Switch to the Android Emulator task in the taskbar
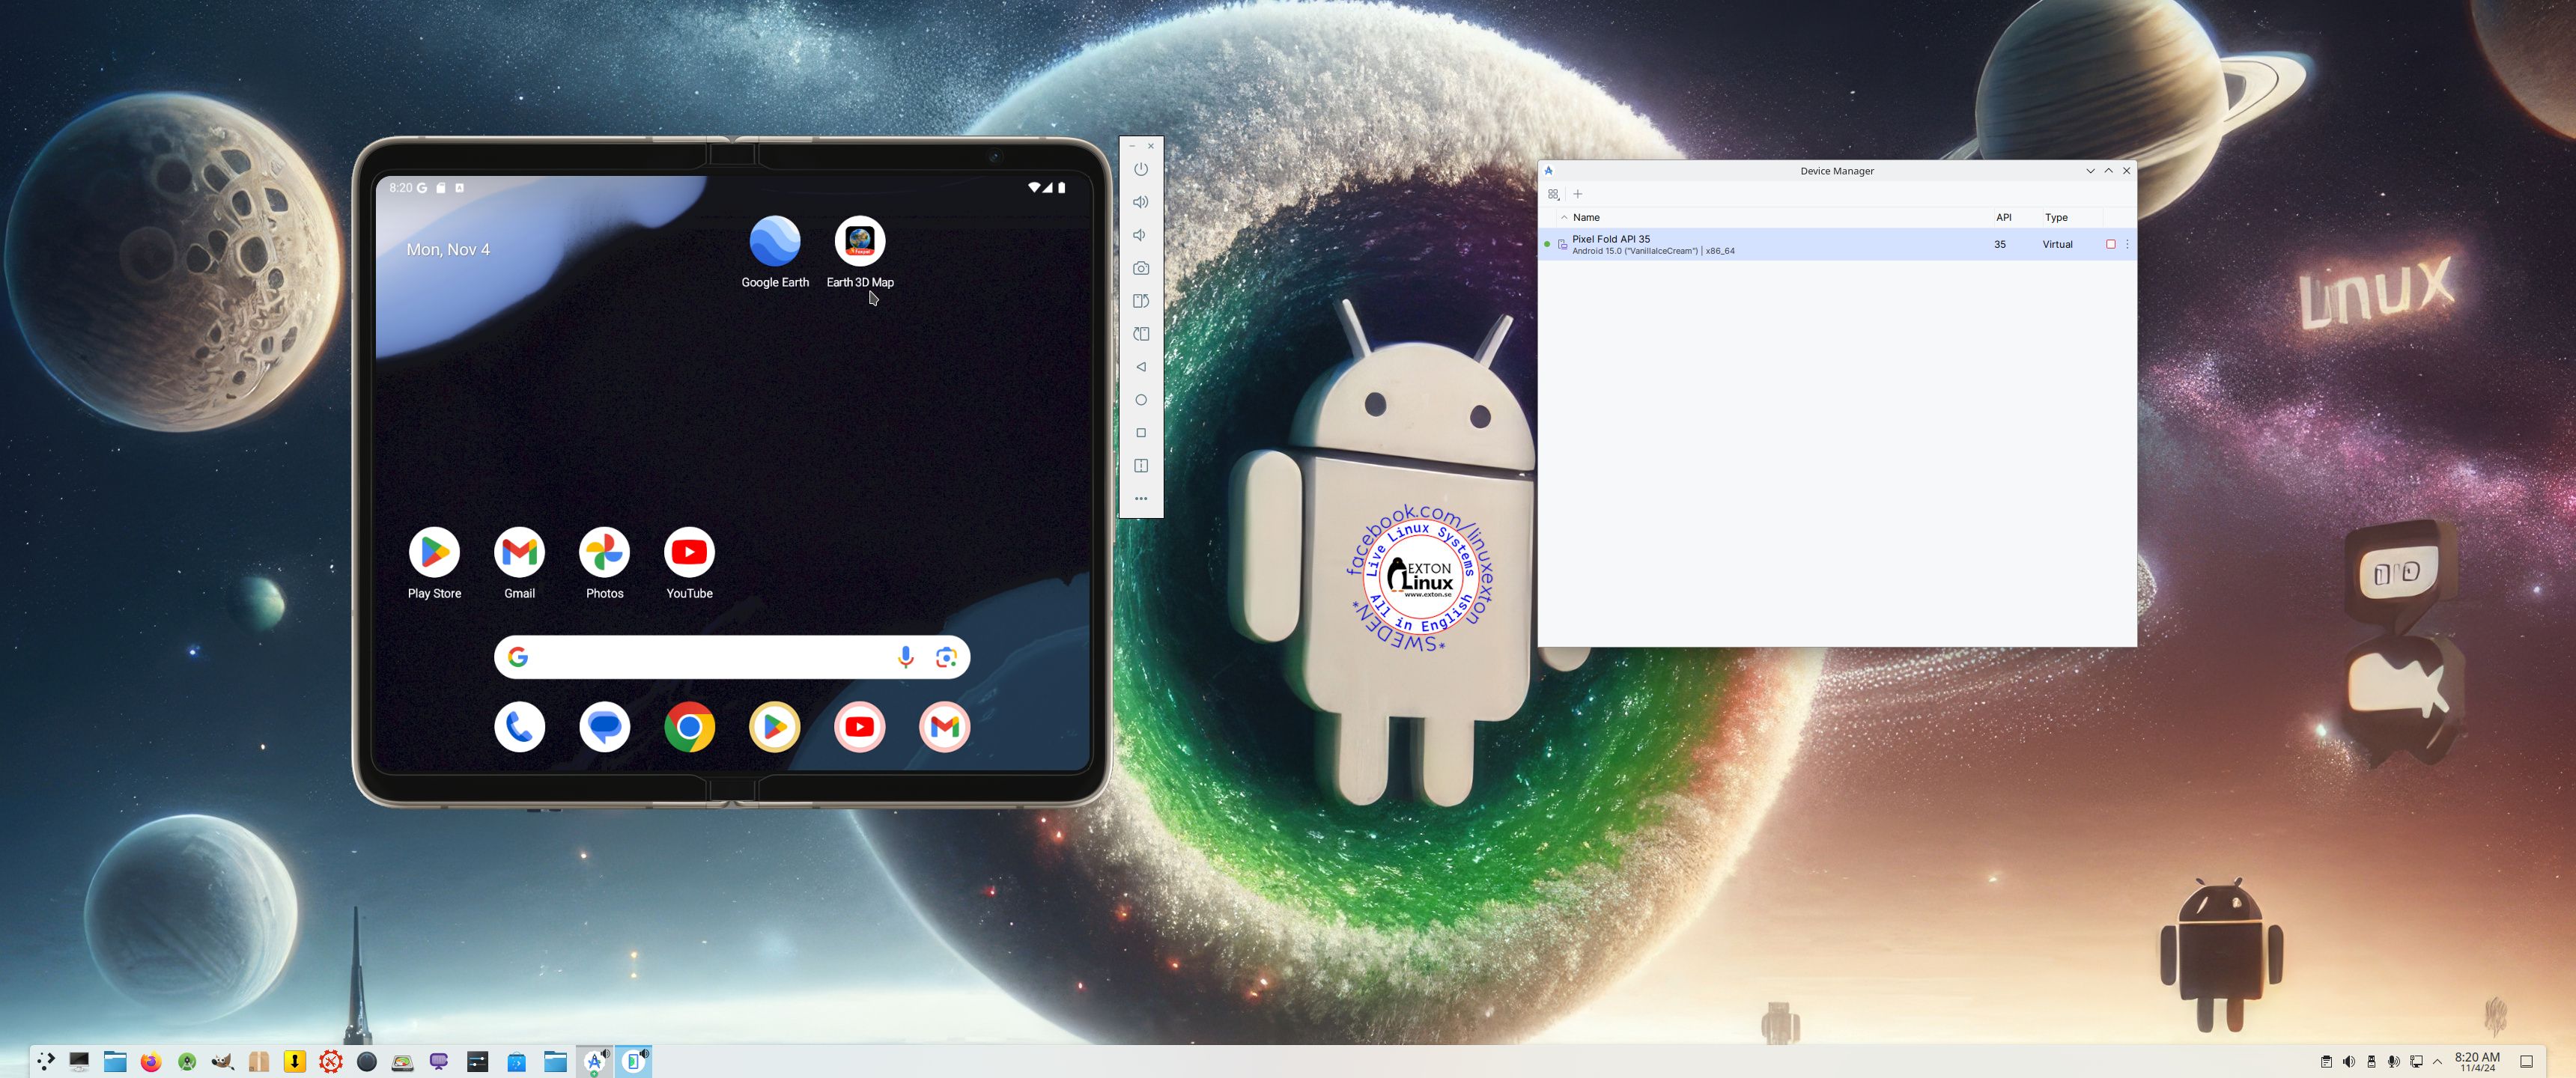The height and width of the screenshot is (1078, 2576). point(634,1061)
